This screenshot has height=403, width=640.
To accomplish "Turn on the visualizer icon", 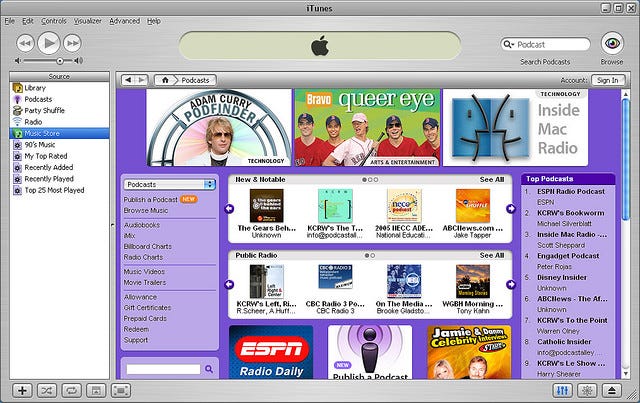I will [587, 391].
